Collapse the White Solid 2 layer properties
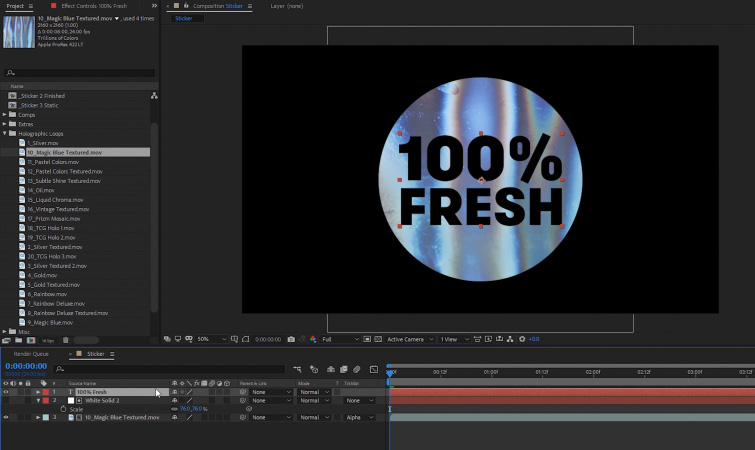 38,400
